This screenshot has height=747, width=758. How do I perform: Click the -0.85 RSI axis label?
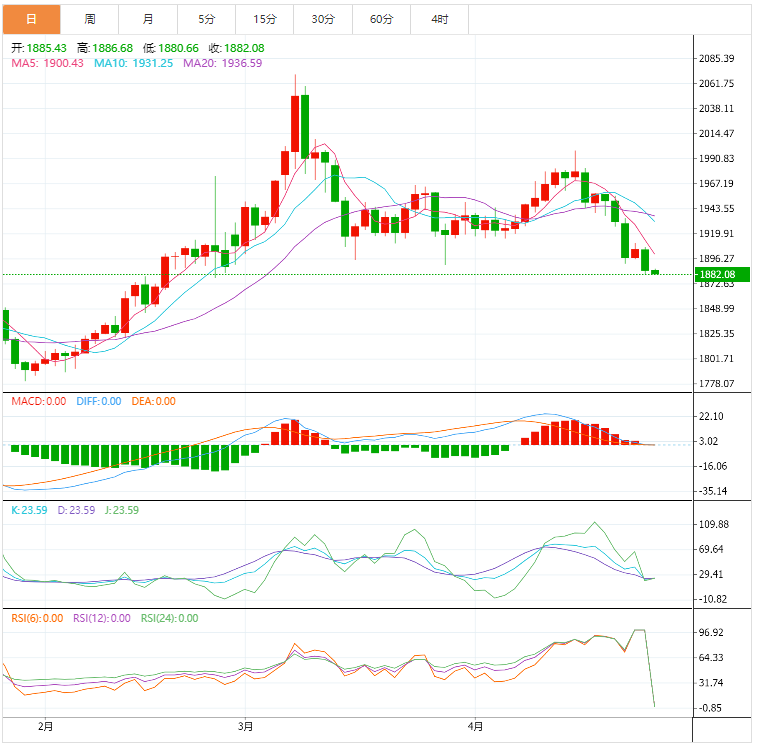point(711,708)
